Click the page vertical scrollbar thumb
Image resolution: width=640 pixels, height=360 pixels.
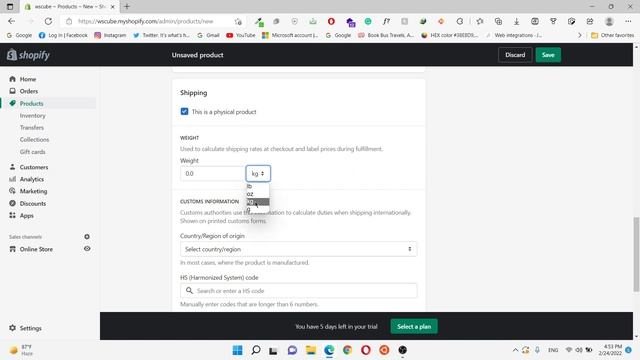coord(636,255)
